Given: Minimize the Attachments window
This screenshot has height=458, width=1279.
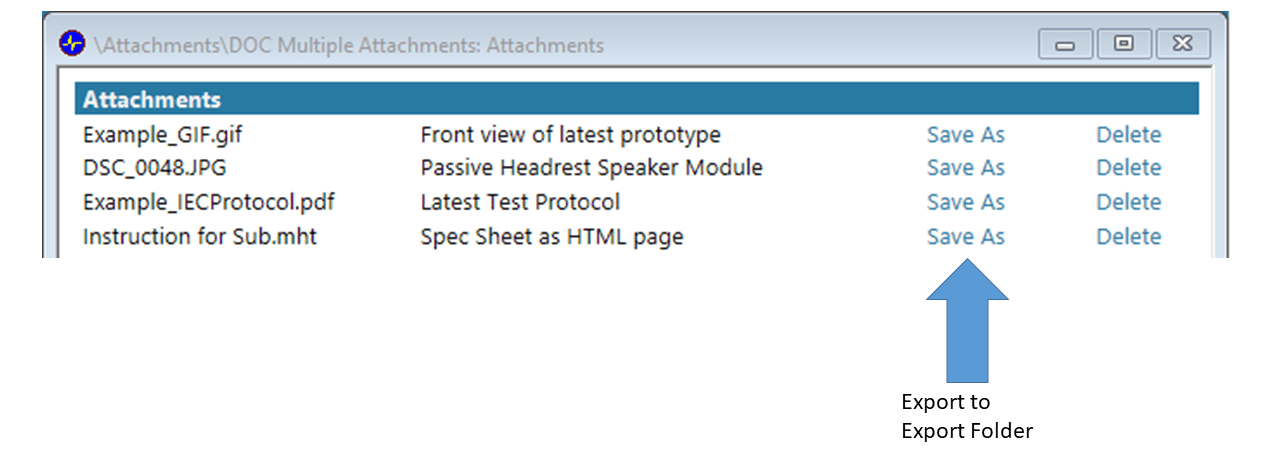Looking at the screenshot, I should coord(1065,44).
